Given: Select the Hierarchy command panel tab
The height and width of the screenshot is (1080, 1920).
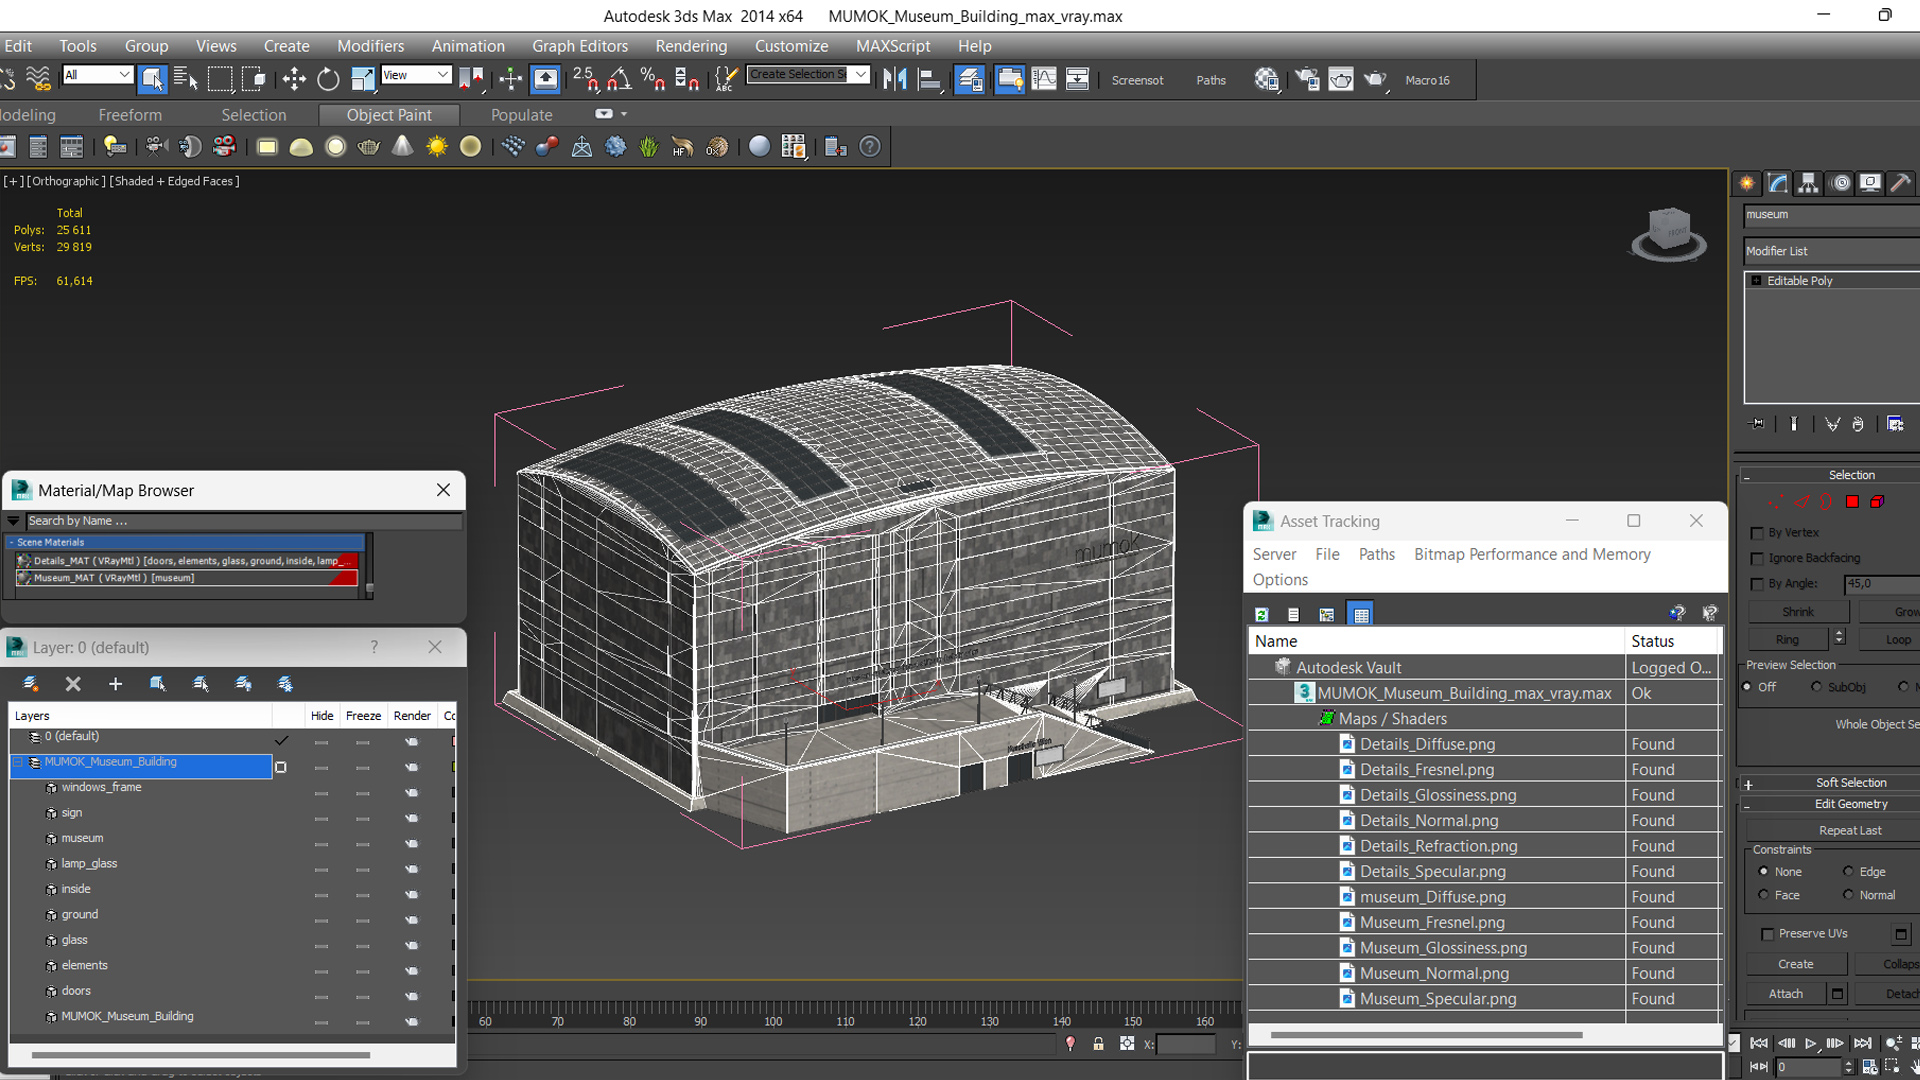Looking at the screenshot, I should pos(1808,183).
